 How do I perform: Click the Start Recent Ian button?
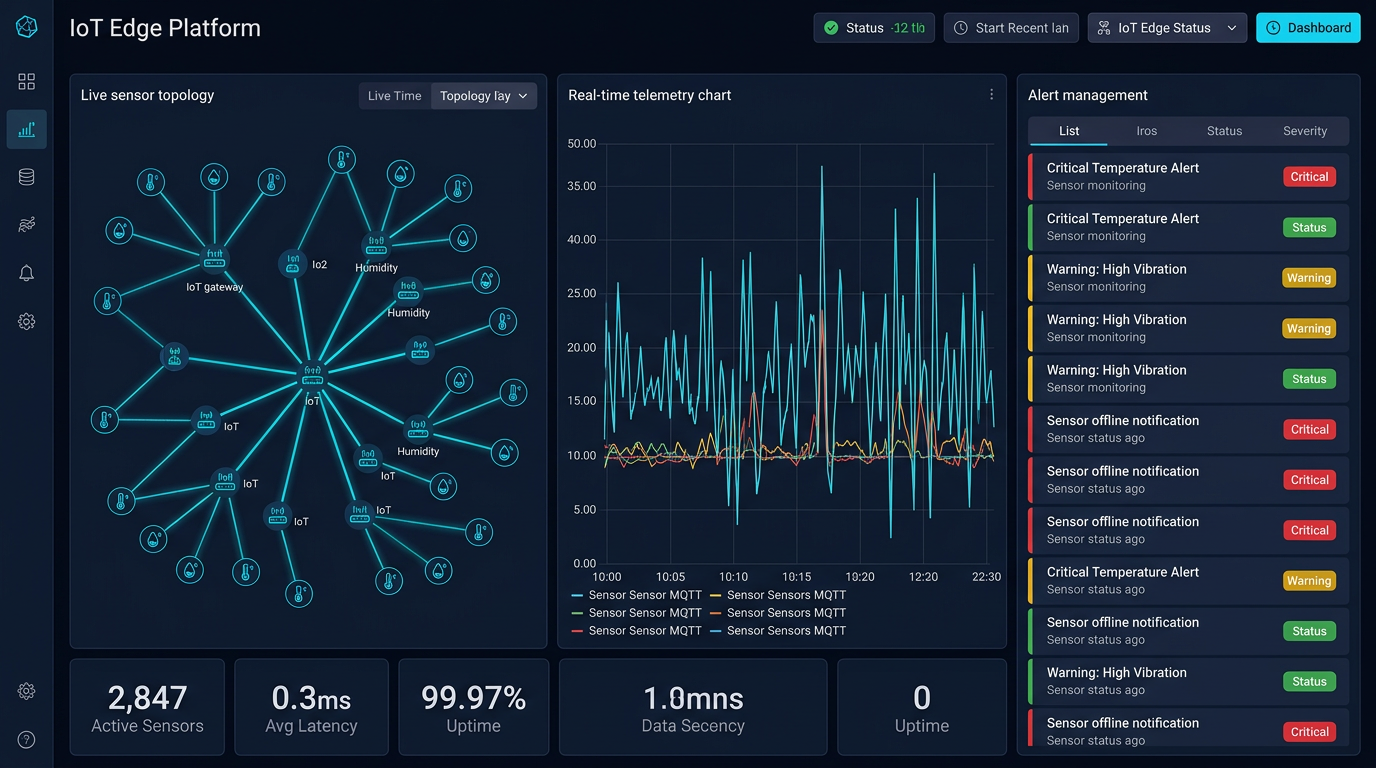tap(1012, 28)
